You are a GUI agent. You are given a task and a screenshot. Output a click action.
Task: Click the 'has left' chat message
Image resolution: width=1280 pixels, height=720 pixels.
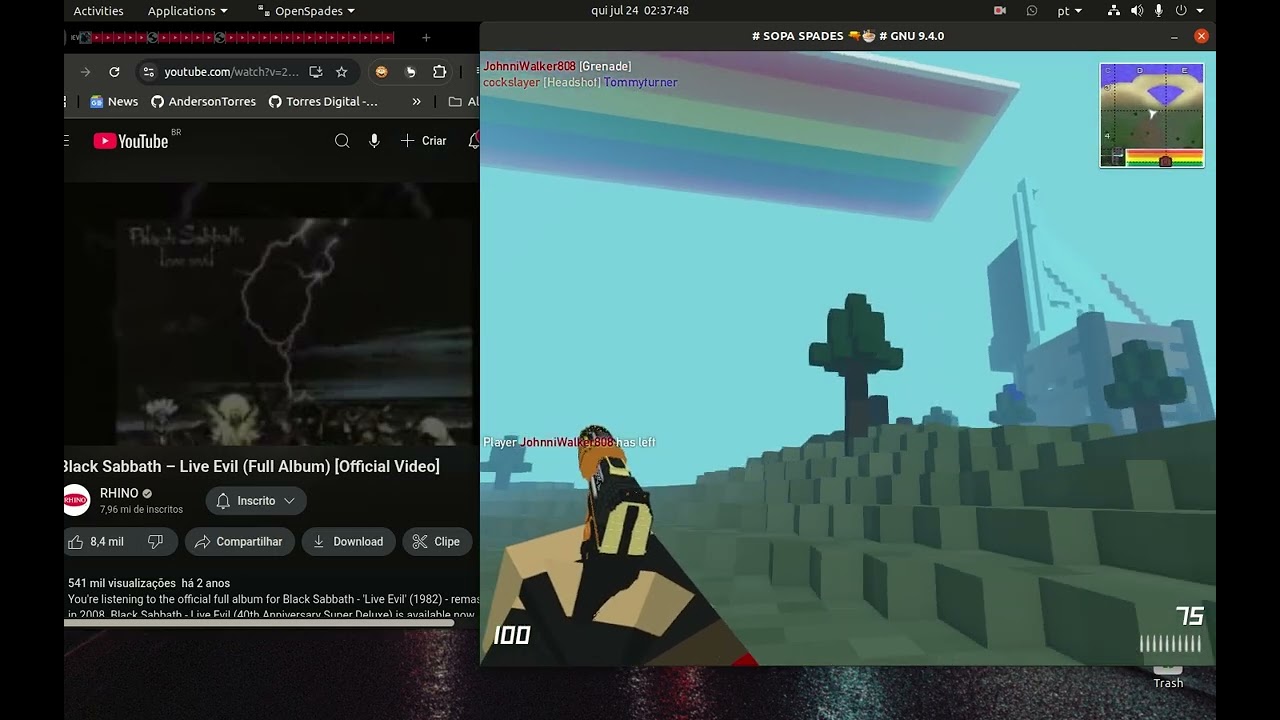[570, 442]
